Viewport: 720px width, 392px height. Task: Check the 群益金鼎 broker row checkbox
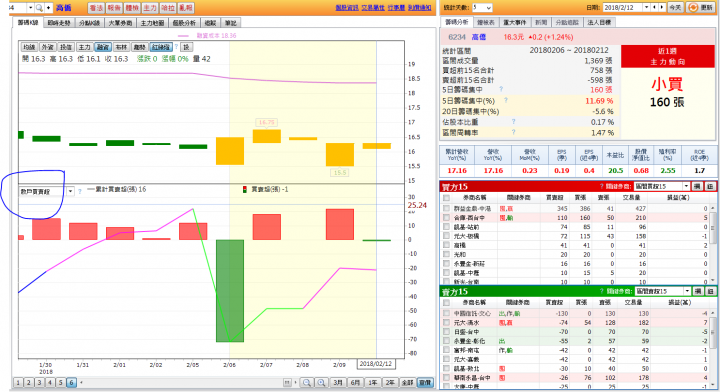click(x=446, y=208)
